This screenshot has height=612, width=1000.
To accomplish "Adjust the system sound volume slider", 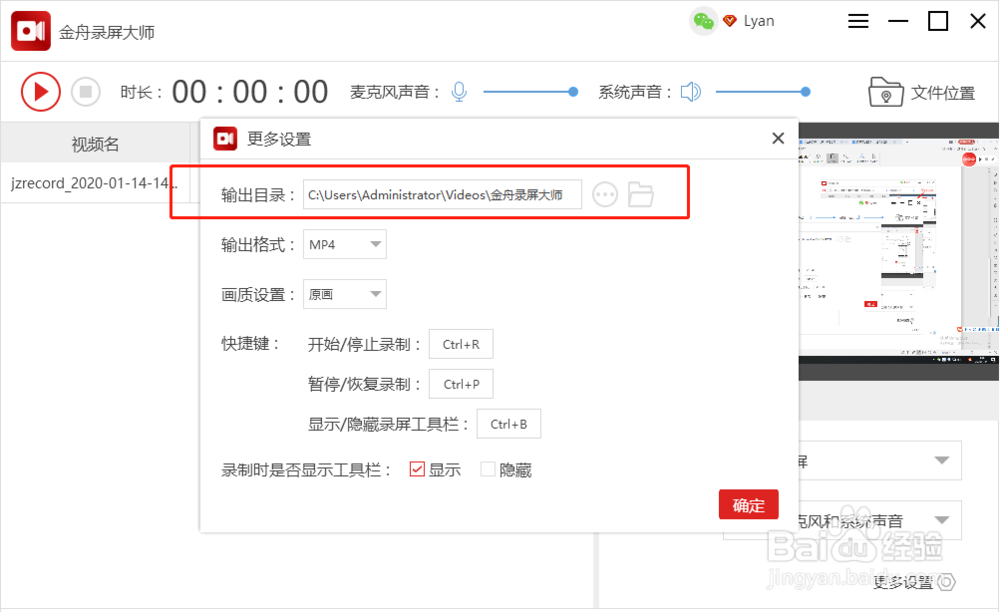I will 763,92.
